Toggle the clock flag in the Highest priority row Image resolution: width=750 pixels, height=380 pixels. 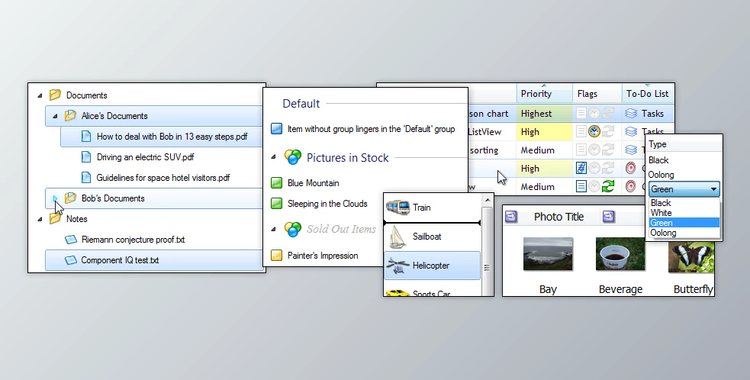594,113
